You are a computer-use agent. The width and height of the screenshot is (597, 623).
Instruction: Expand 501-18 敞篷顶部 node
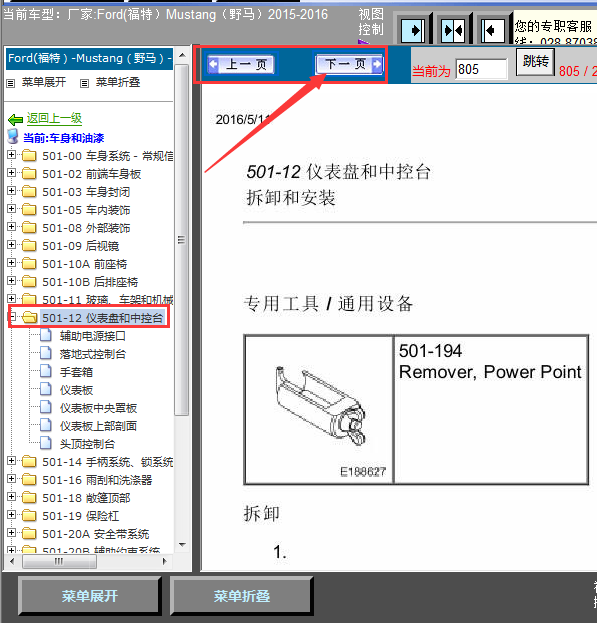coord(12,497)
